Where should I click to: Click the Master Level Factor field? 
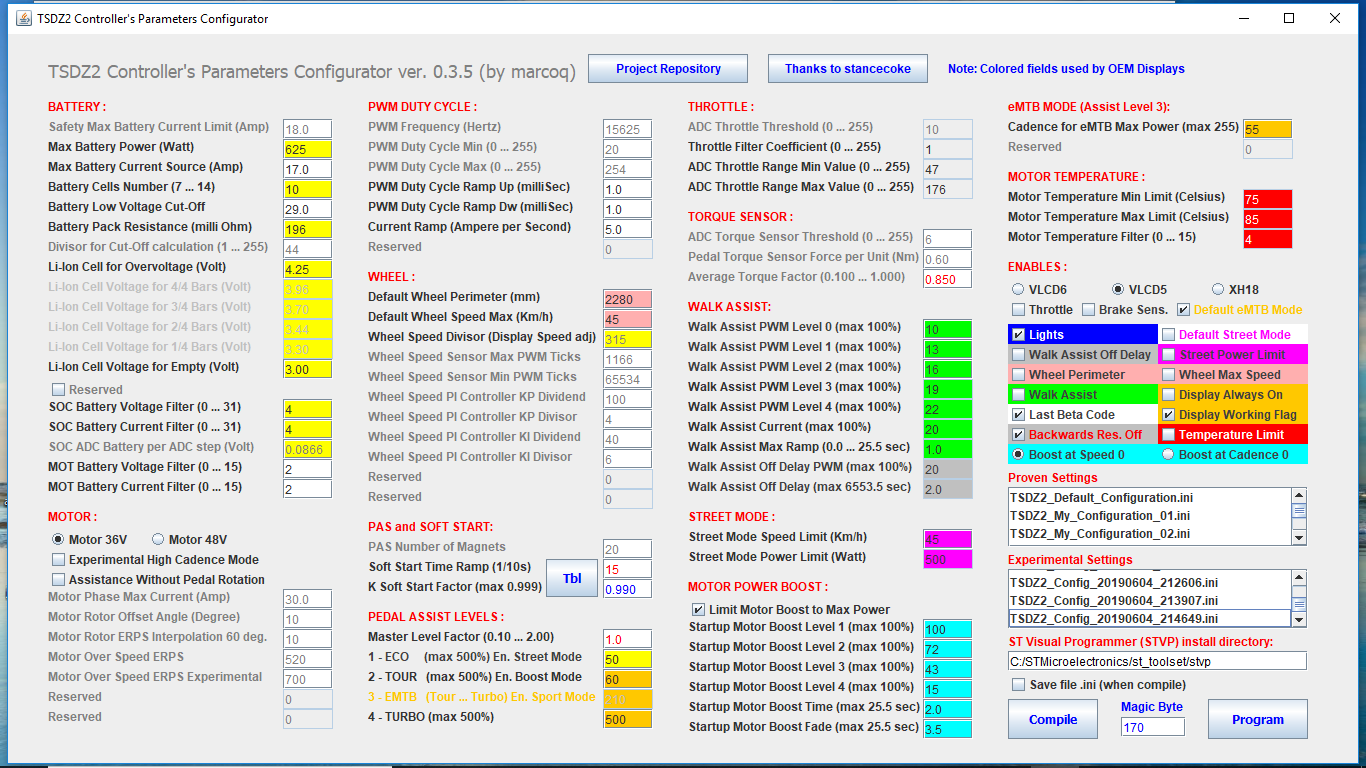[x=627, y=639]
